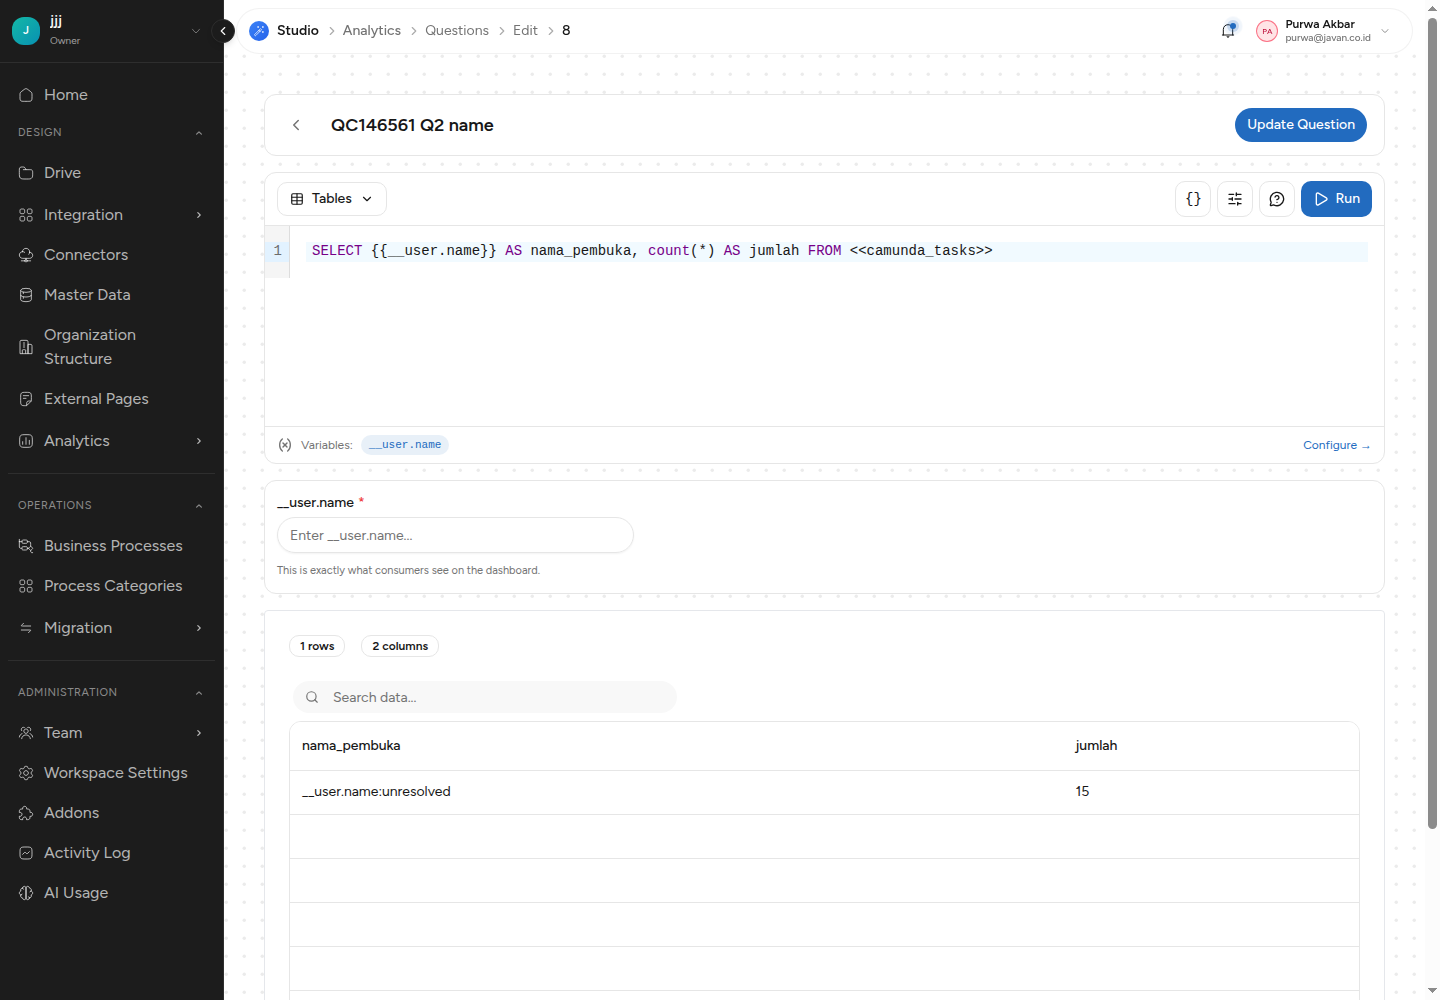
Task: Click the Search data field
Action: [x=485, y=697]
